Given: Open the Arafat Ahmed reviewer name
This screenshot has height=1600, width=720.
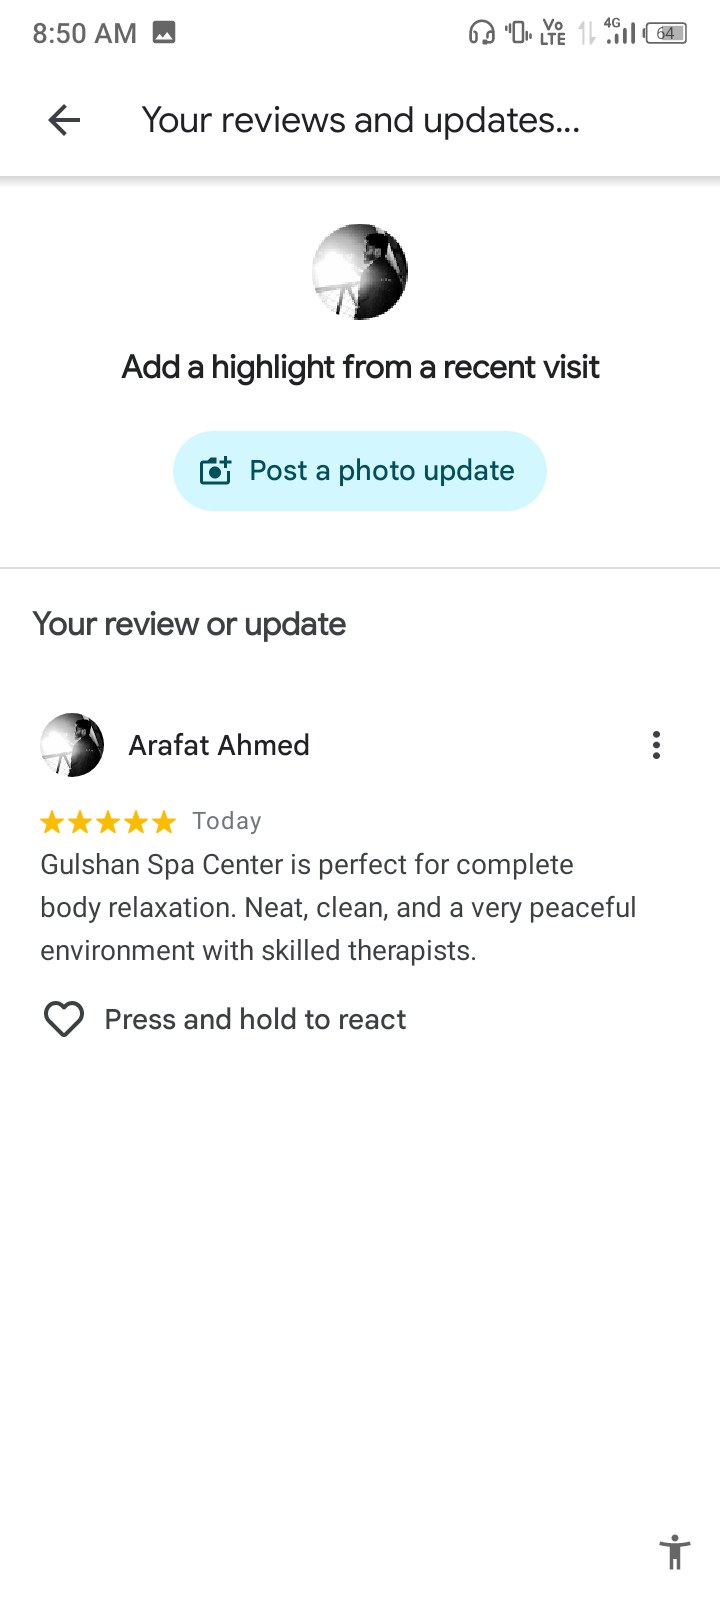Looking at the screenshot, I should 219,745.
